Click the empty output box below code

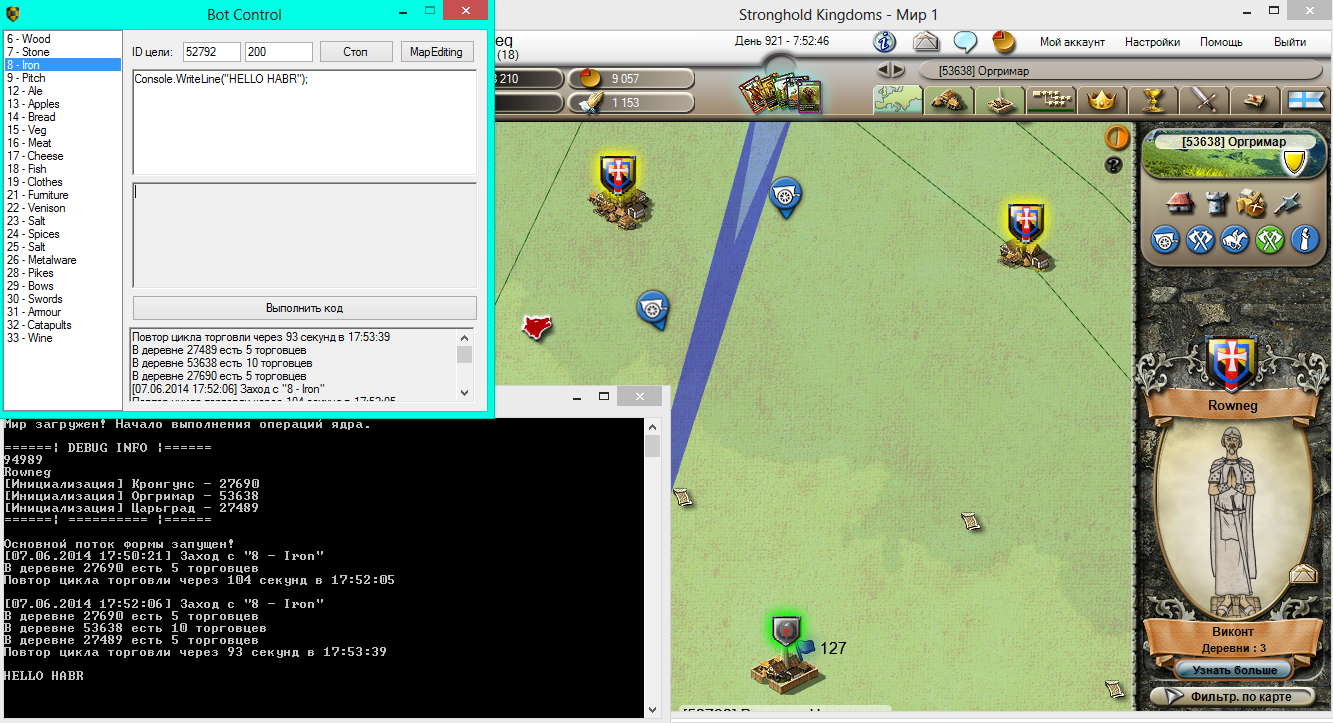point(305,235)
